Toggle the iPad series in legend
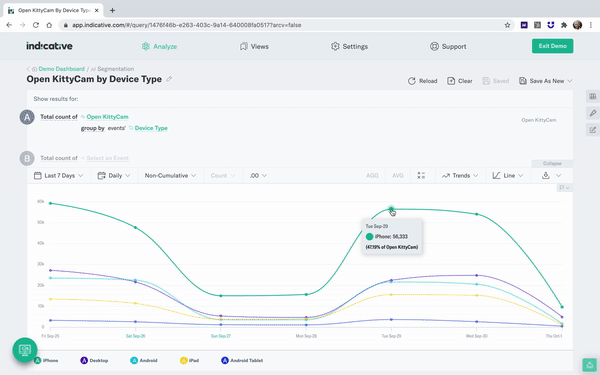 coord(189,360)
